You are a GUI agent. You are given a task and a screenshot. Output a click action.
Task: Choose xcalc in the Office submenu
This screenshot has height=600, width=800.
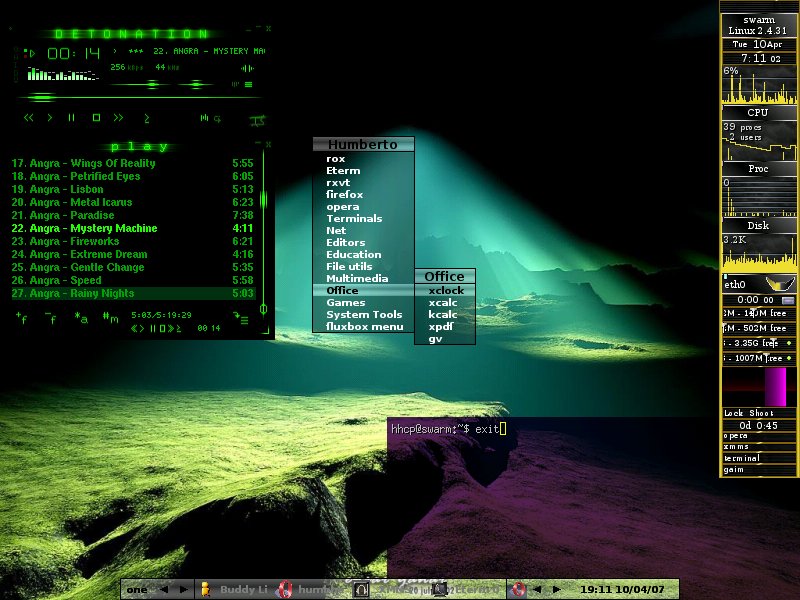[x=444, y=303]
